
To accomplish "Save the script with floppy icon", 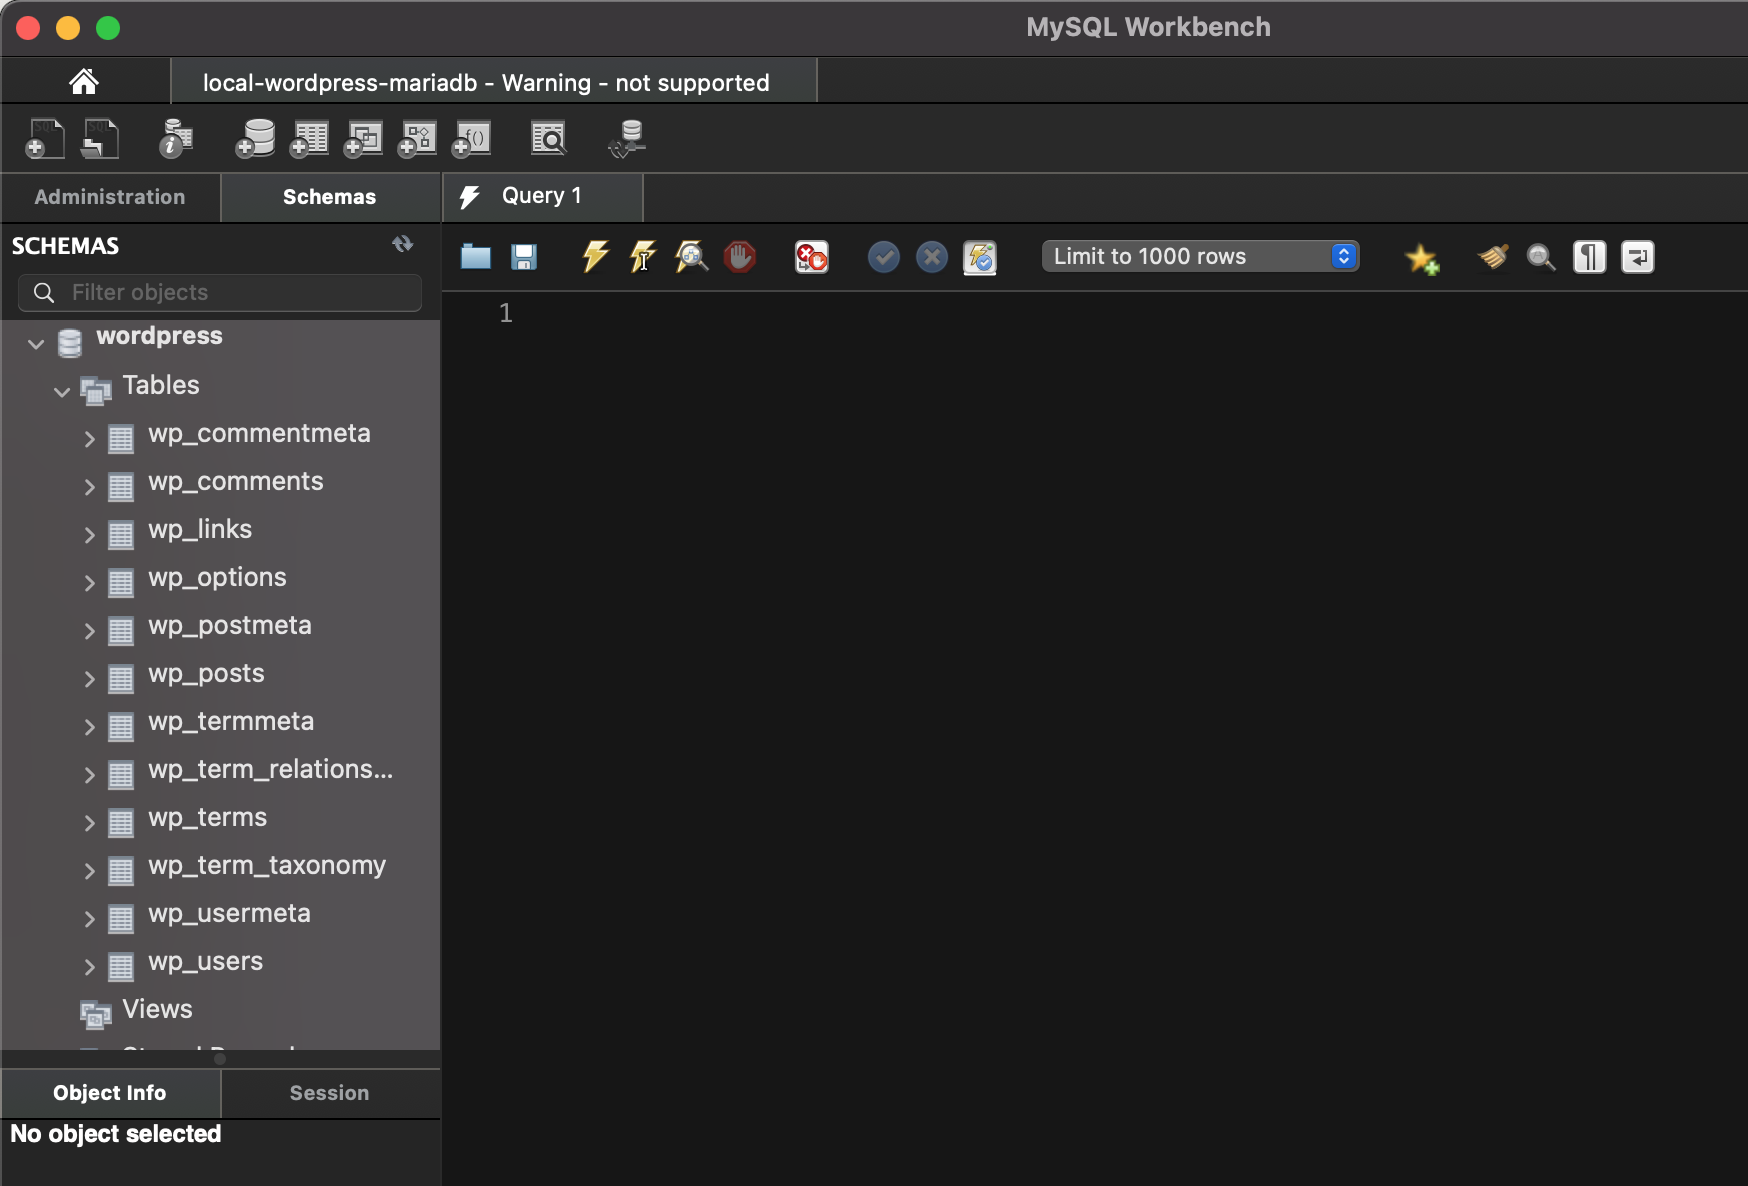I will point(524,257).
